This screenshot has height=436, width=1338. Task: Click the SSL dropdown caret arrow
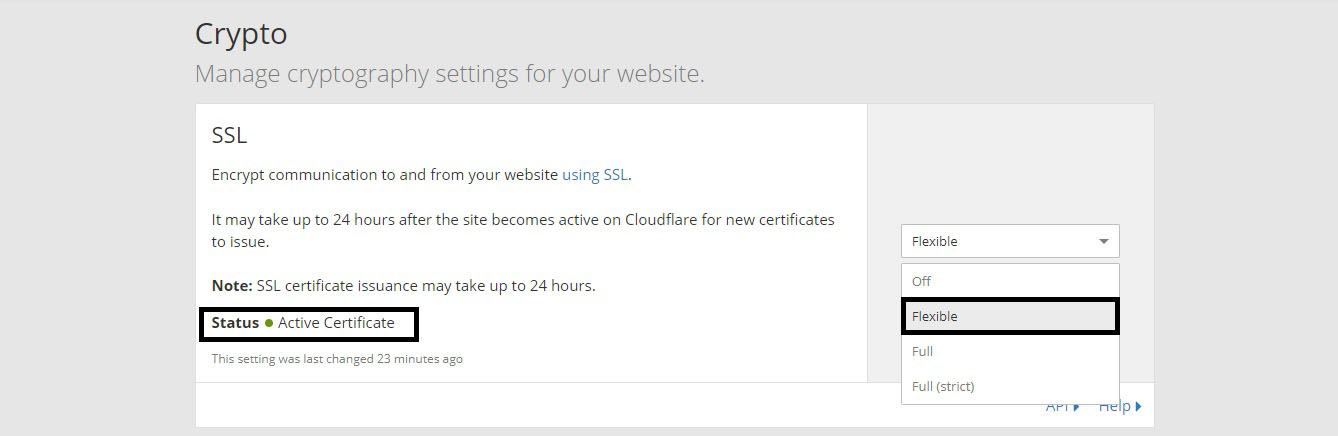tap(1104, 241)
